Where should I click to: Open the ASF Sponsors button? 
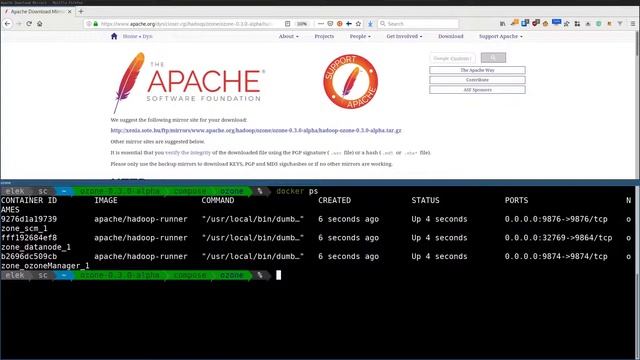point(477,90)
